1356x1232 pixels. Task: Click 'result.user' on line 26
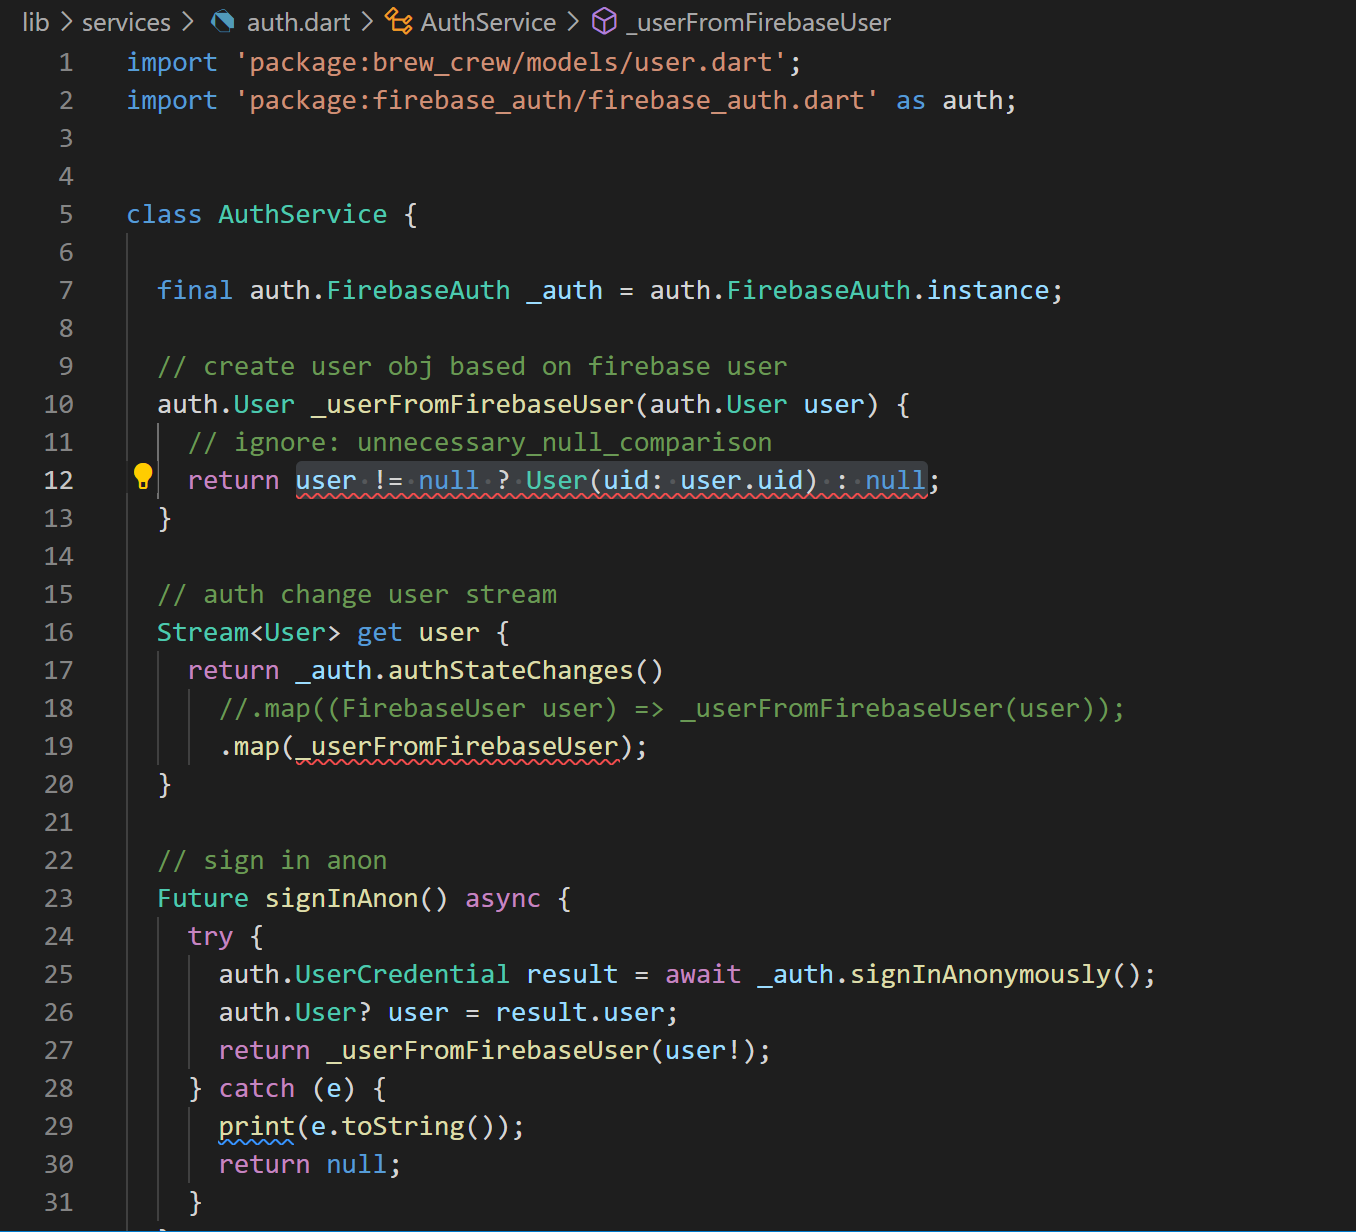[x=580, y=1012]
